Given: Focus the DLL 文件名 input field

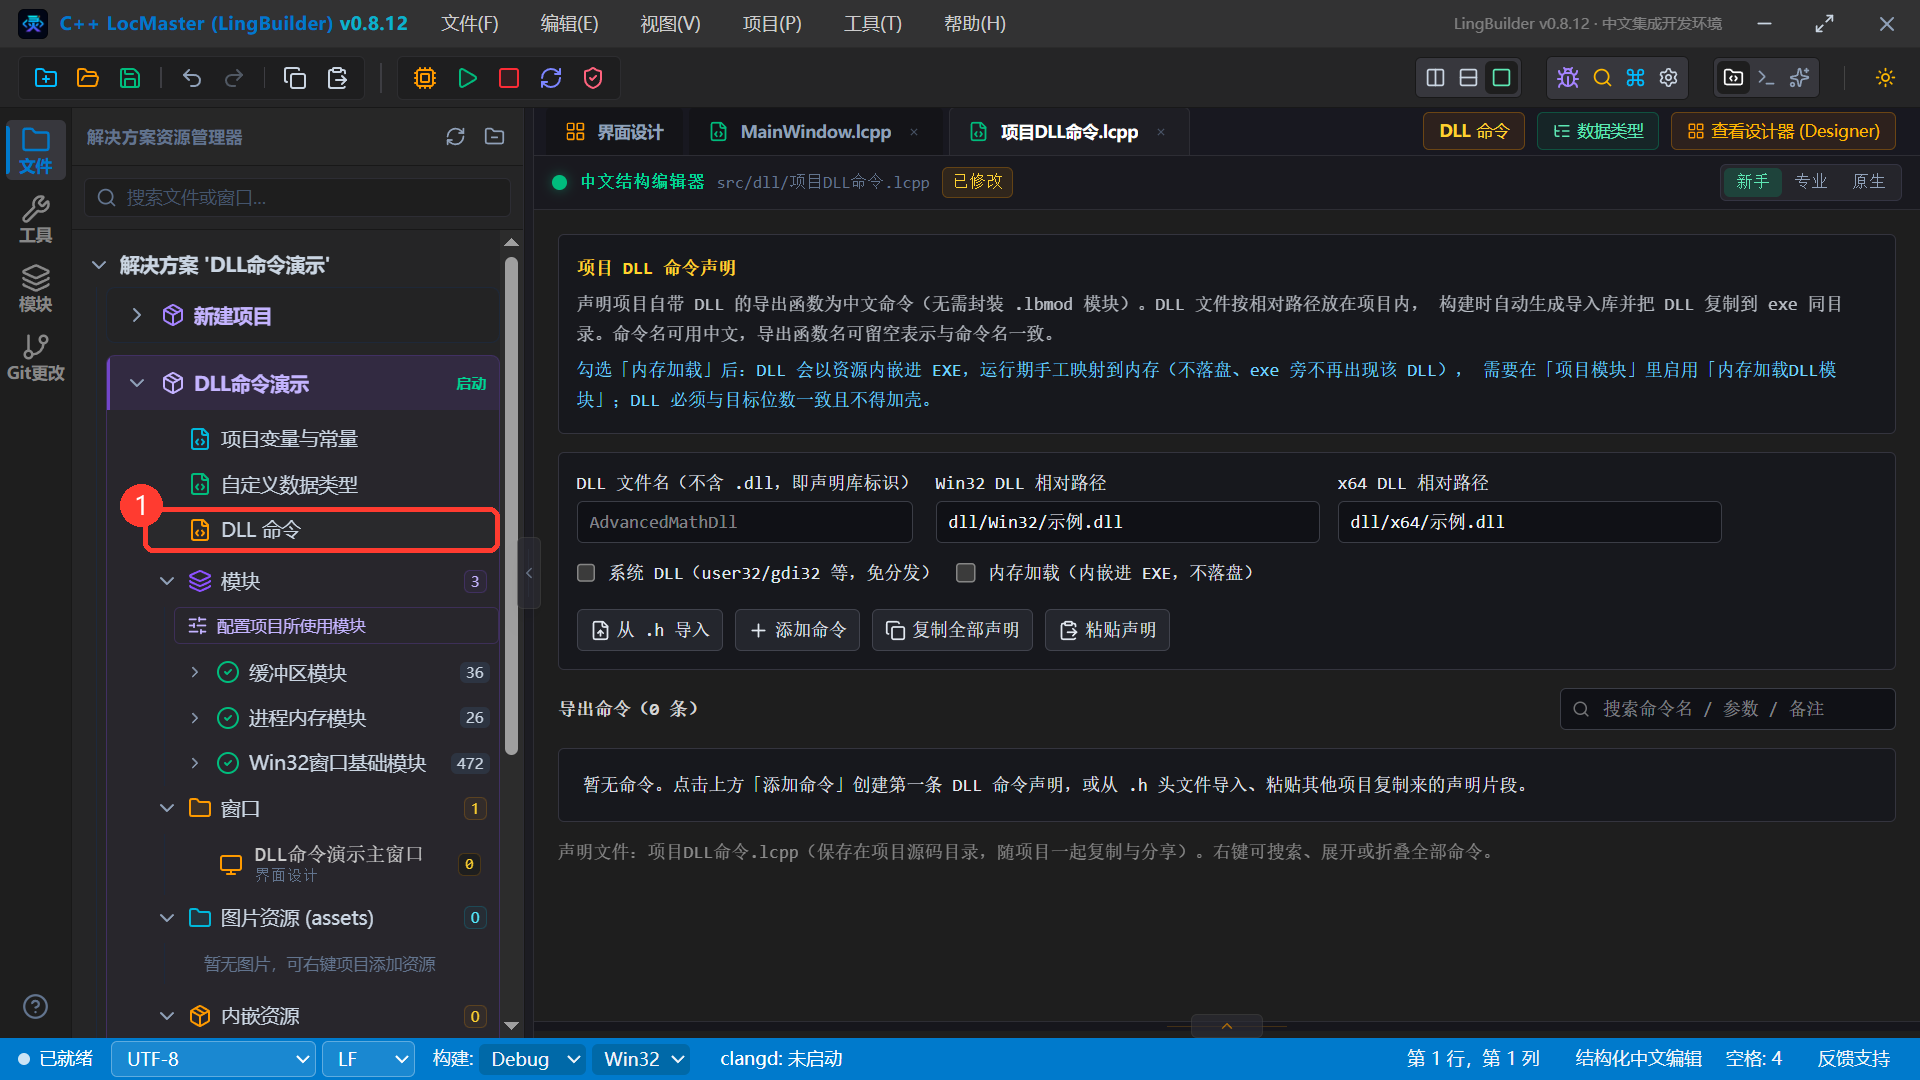Looking at the screenshot, I should pyautogui.click(x=744, y=522).
